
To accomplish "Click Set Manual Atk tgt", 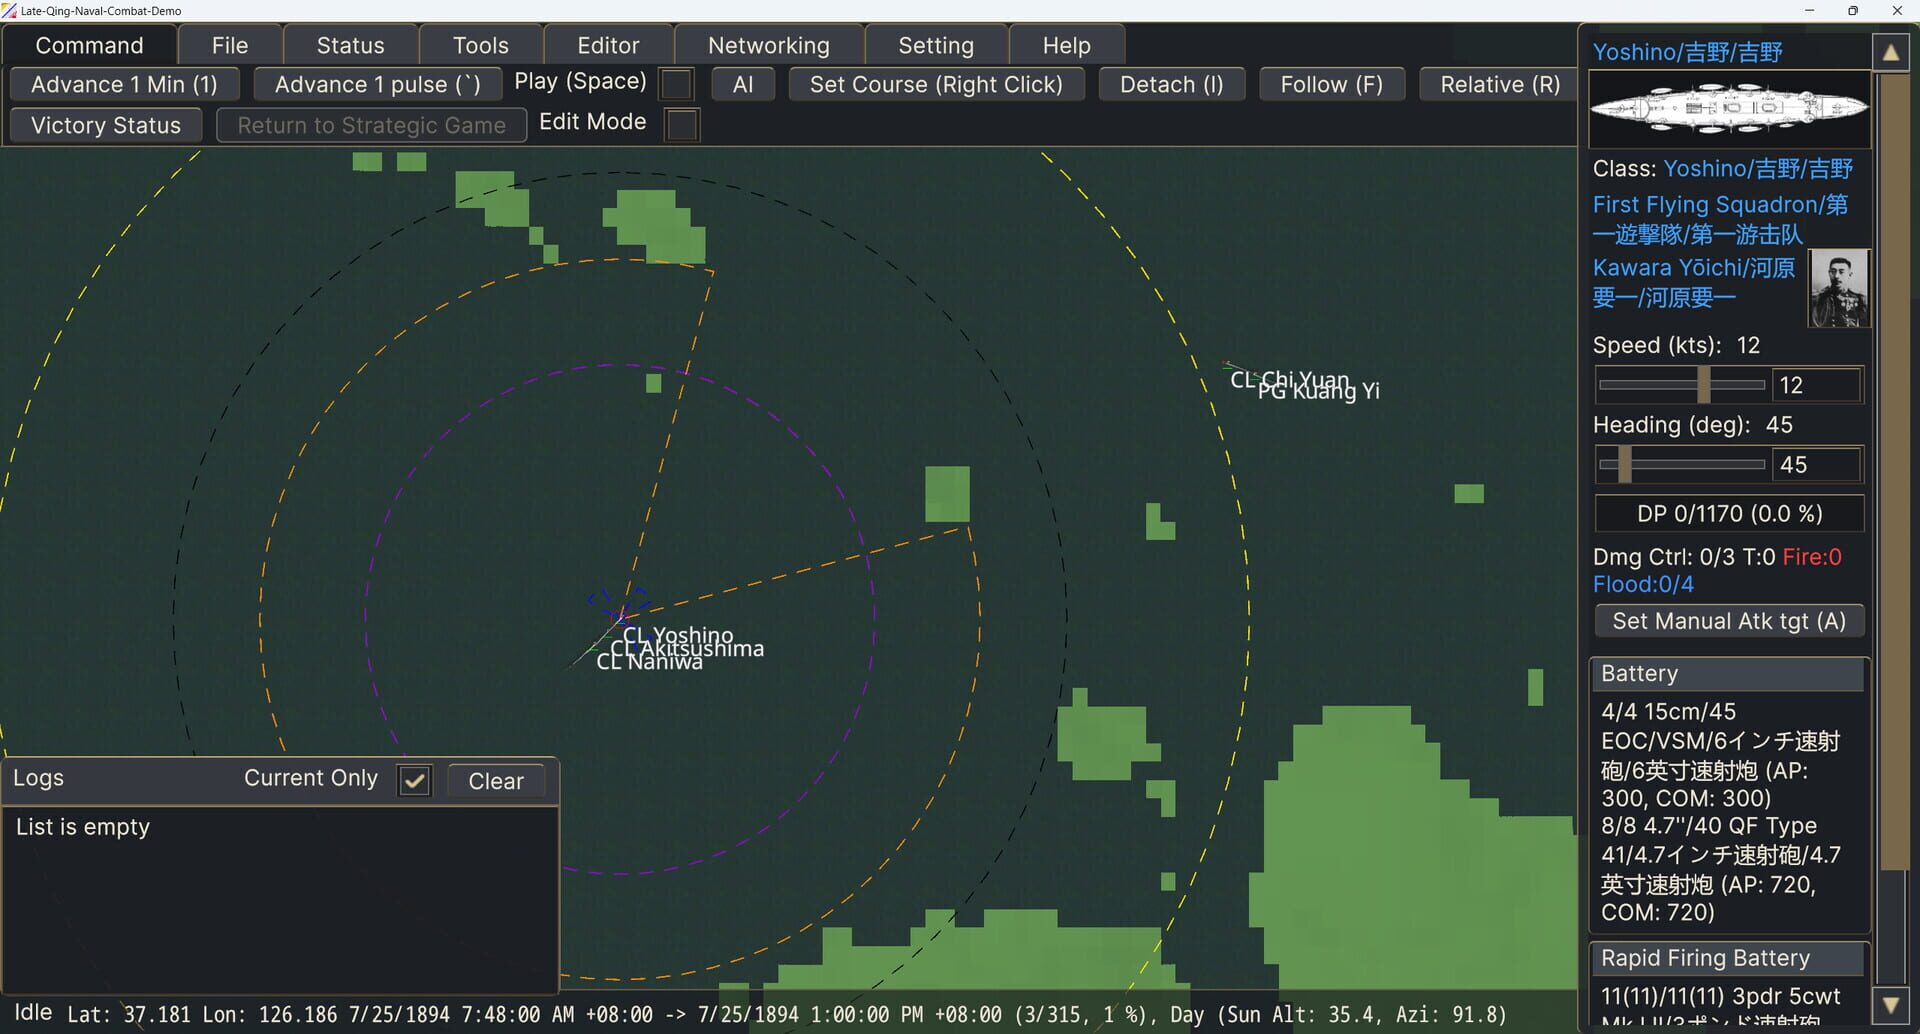I will (x=1729, y=620).
